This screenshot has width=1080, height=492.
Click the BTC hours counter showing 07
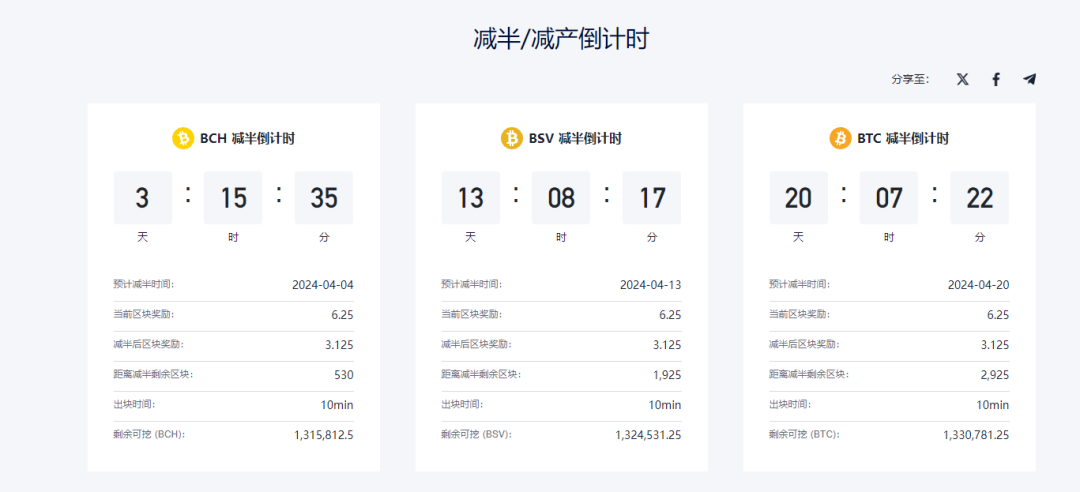point(889,198)
